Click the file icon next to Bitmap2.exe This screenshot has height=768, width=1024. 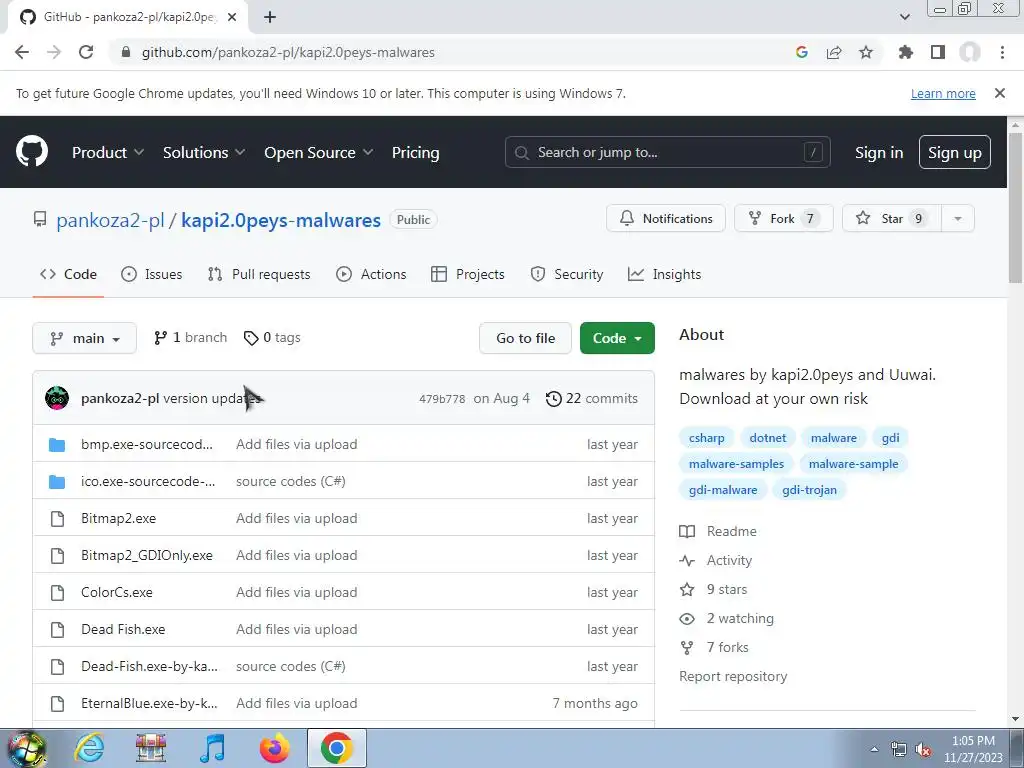57,519
